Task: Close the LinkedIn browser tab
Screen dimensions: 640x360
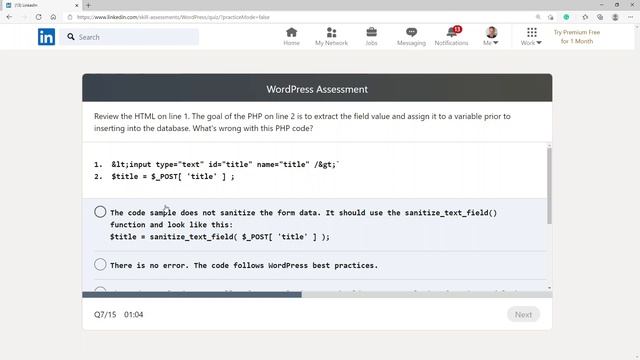Action: pos(76,5)
